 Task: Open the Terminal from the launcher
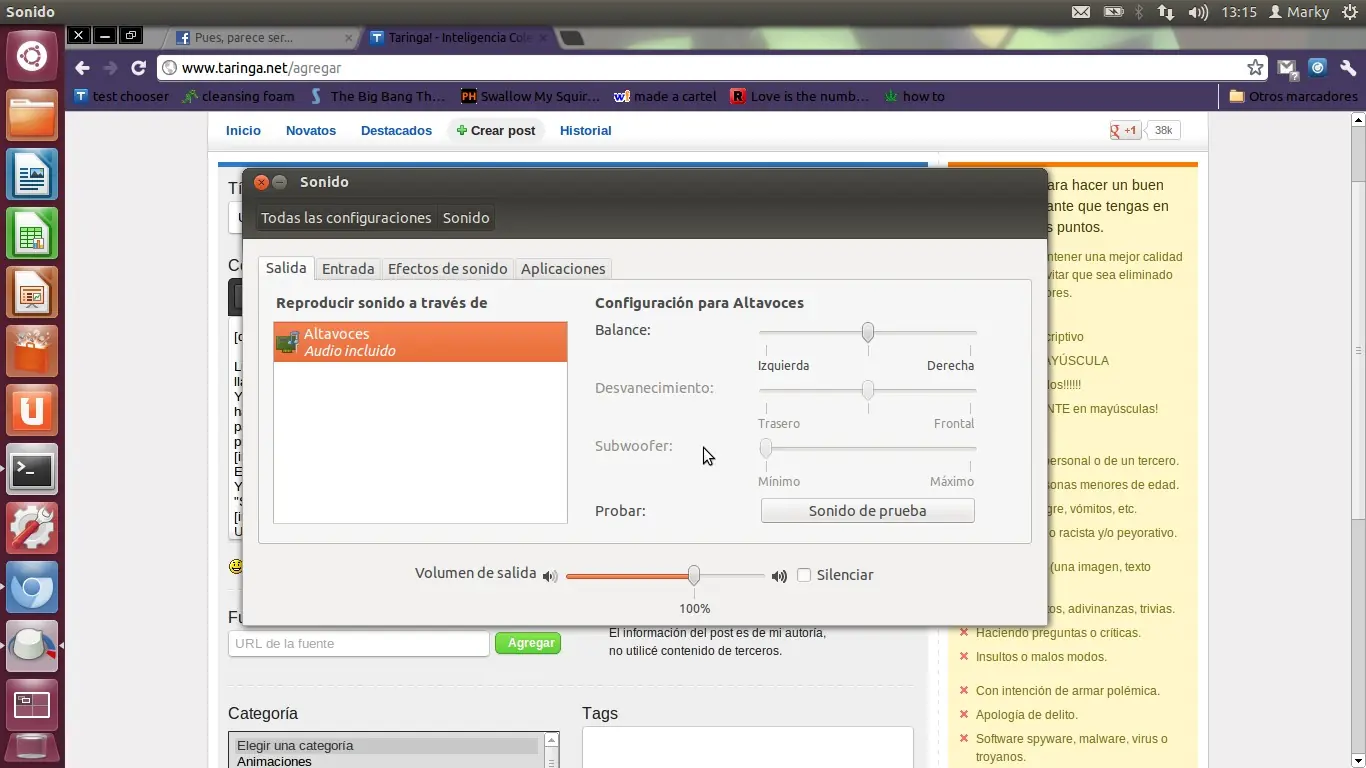tap(32, 469)
